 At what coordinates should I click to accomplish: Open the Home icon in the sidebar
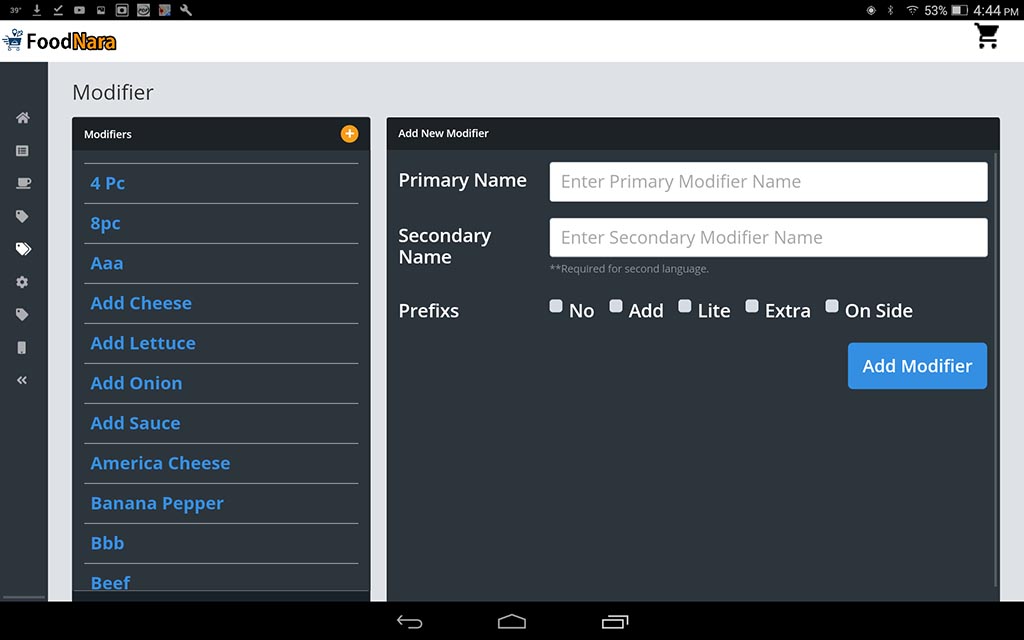coord(22,118)
